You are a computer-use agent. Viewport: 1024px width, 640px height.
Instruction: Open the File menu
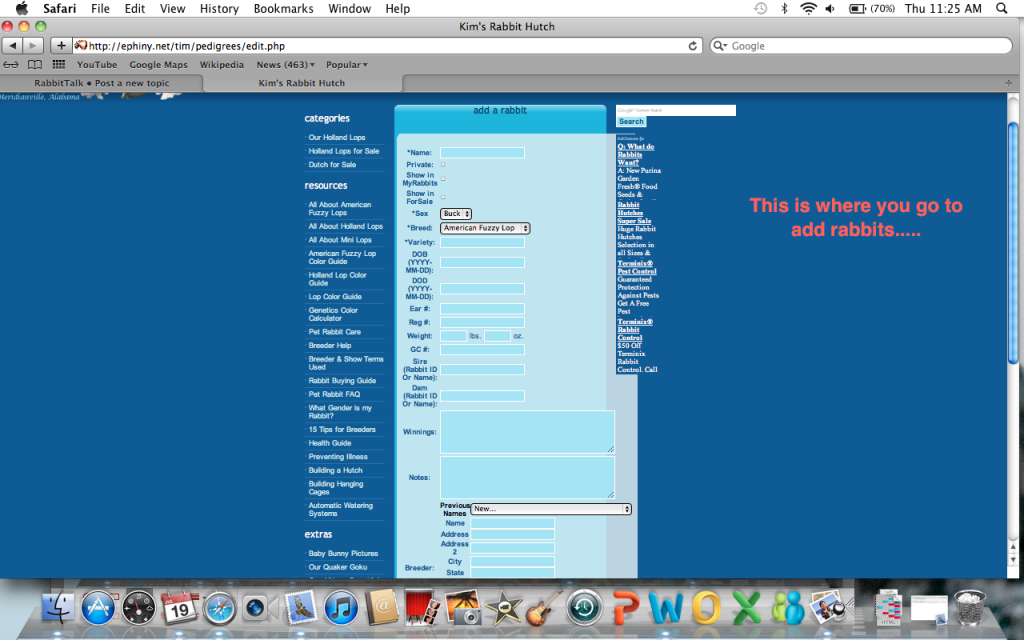tap(100, 8)
